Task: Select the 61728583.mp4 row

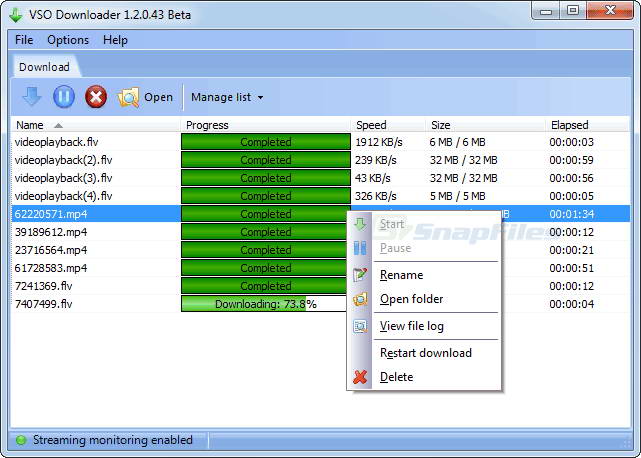Action: coord(320,268)
